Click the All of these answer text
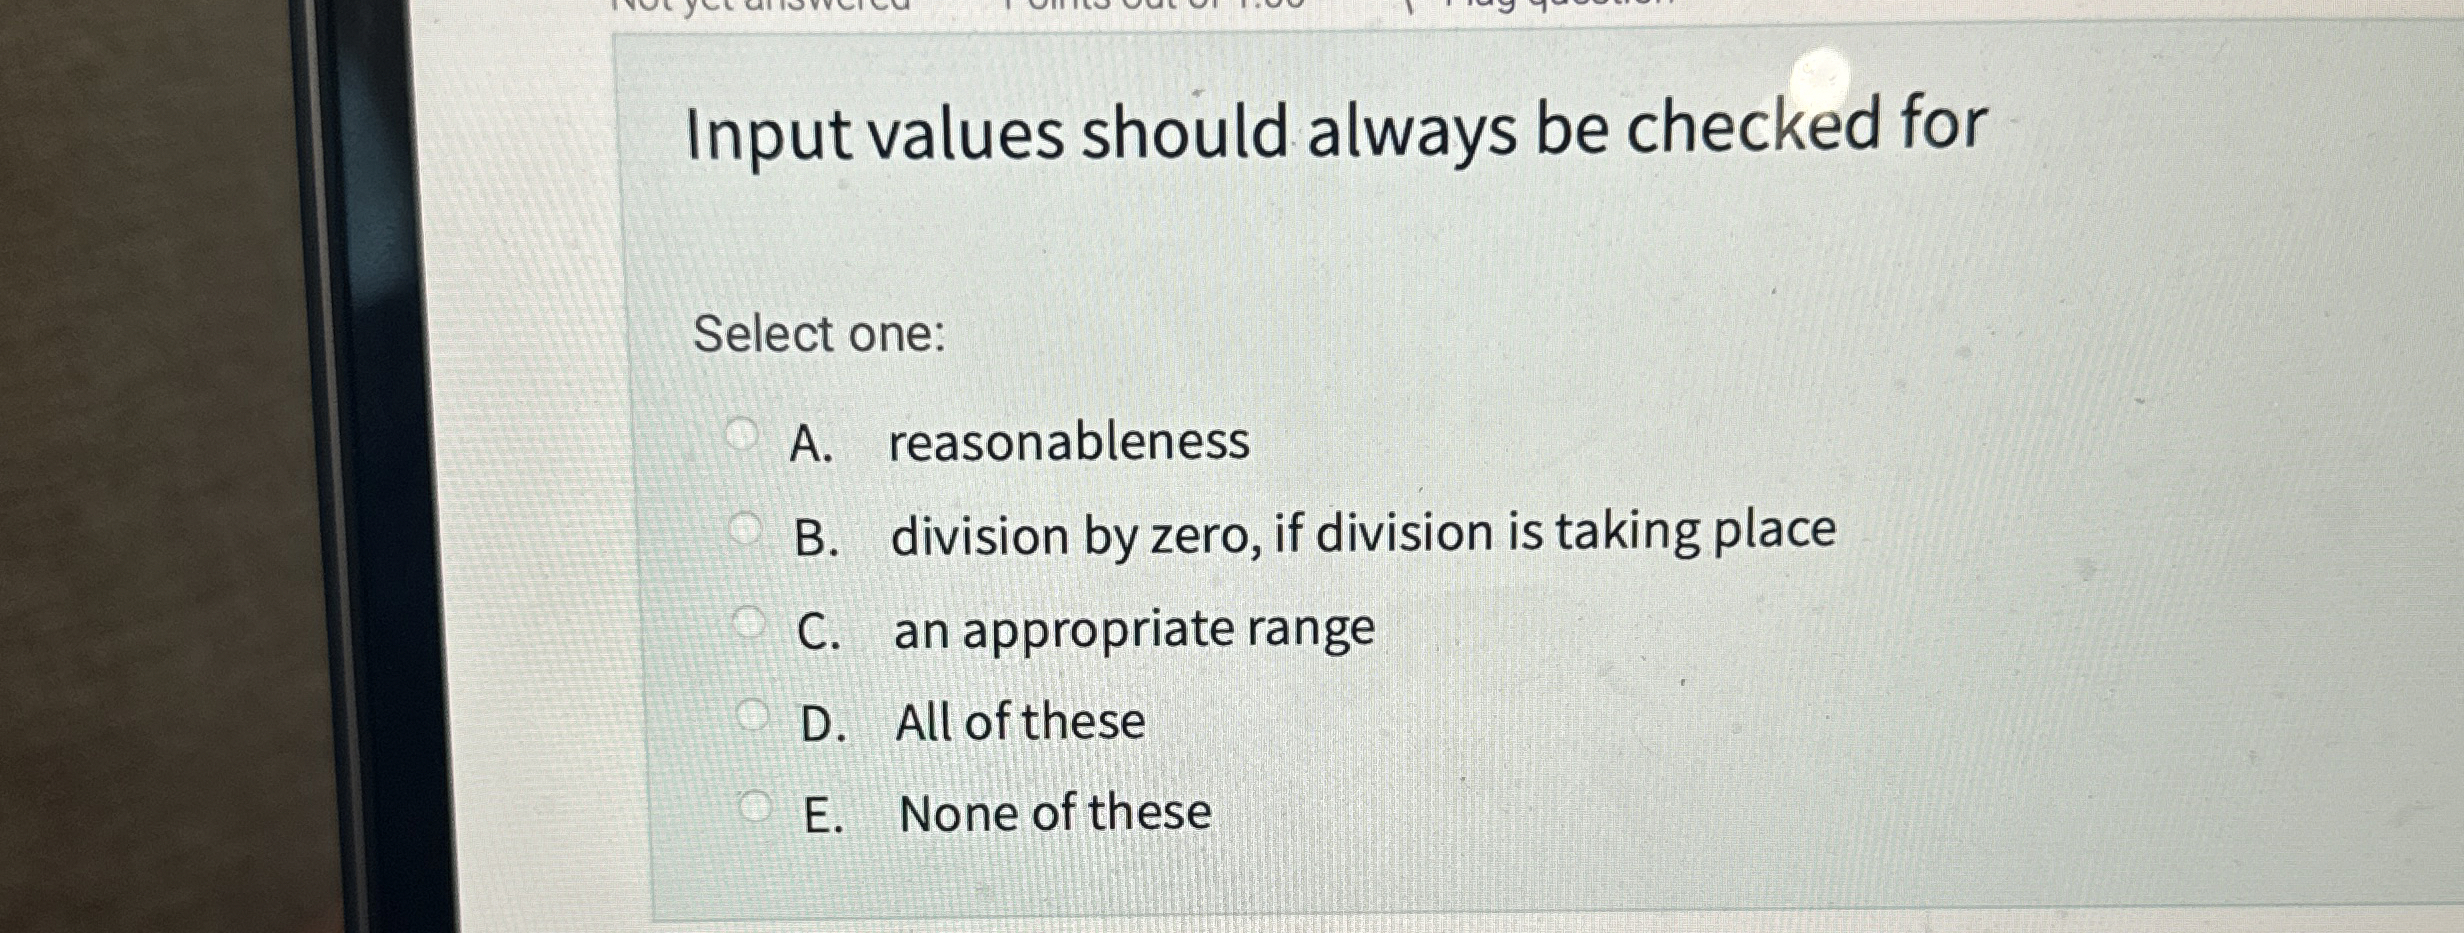This screenshot has height=933, width=2464. tap(1020, 722)
